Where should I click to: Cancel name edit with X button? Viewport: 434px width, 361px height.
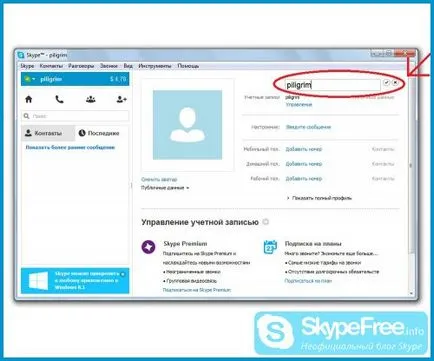tap(395, 83)
